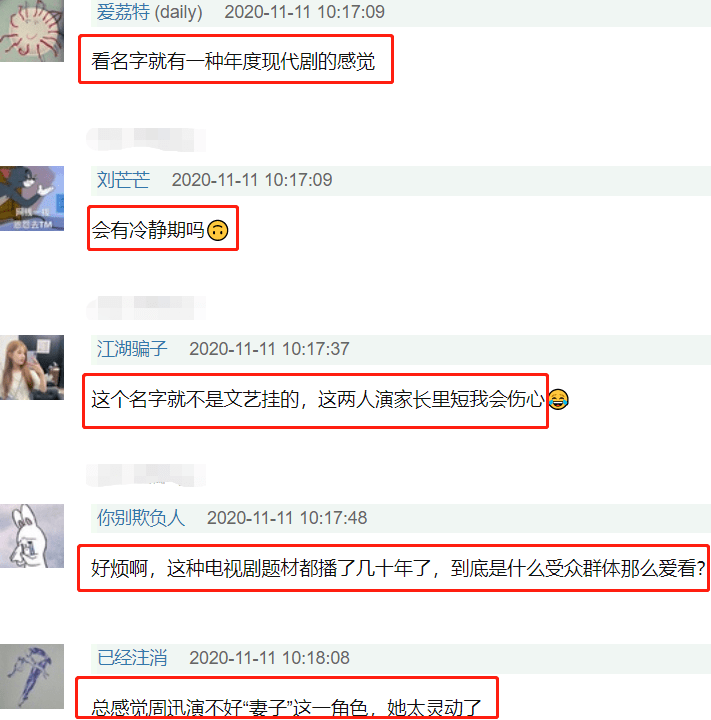Click the rabbit sketch avatar of 你别欺负人
This screenshot has height=720, width=711.
(x=32, y=536)
